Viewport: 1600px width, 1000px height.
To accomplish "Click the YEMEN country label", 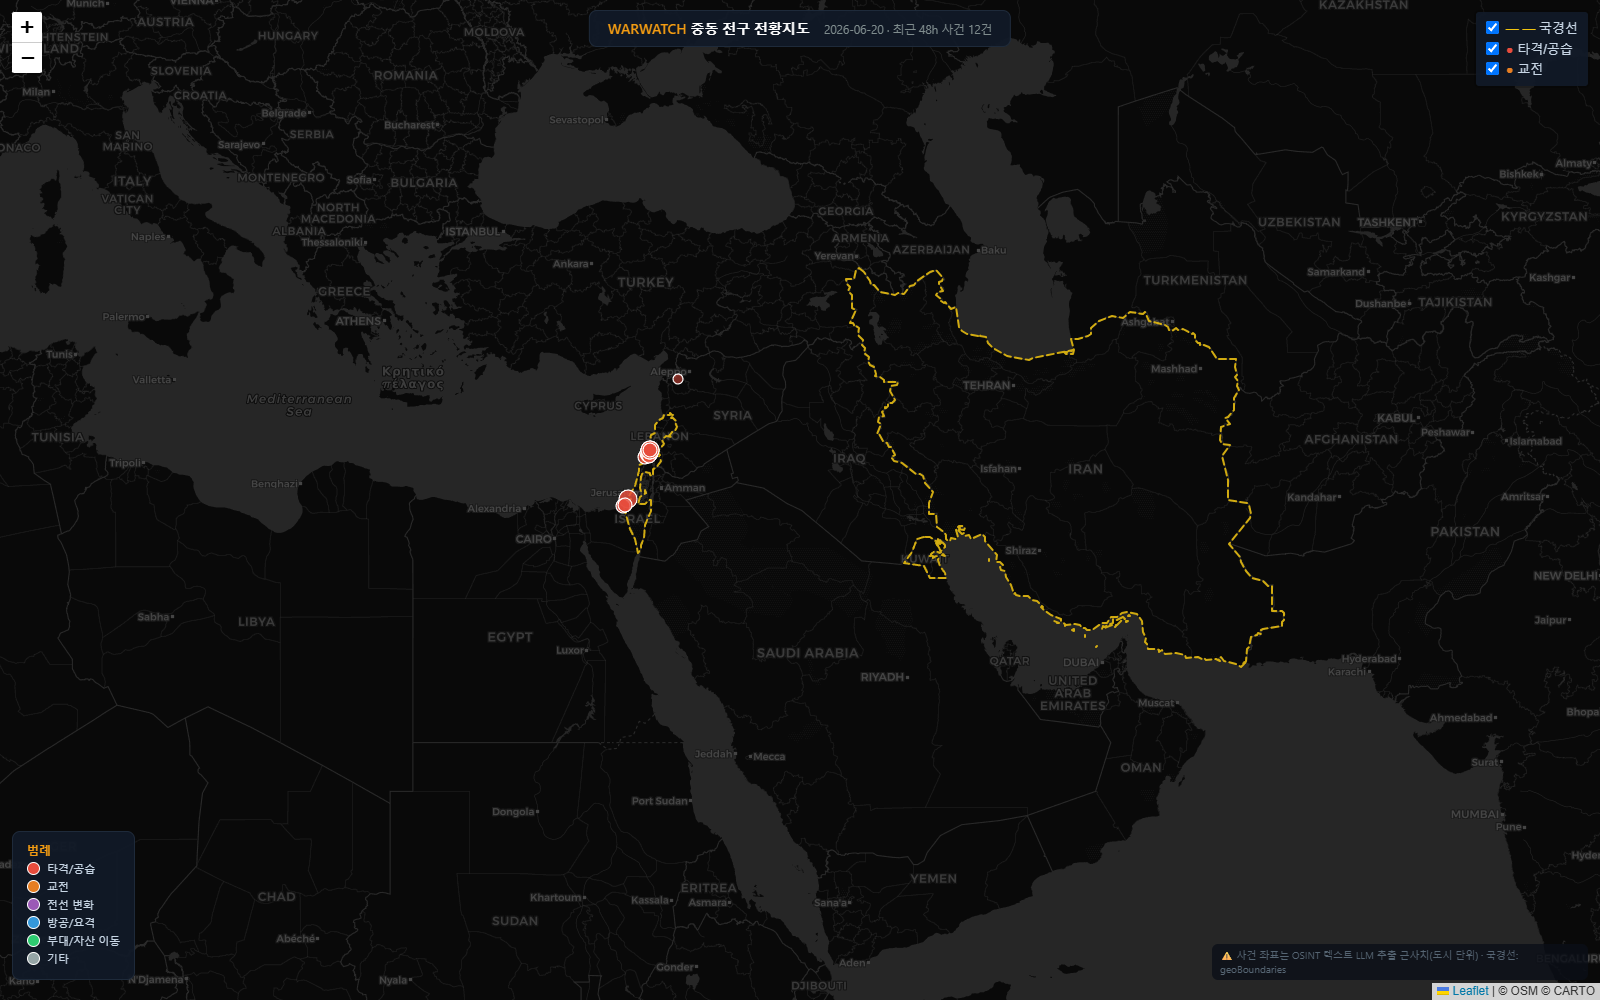I will point(933,879).
